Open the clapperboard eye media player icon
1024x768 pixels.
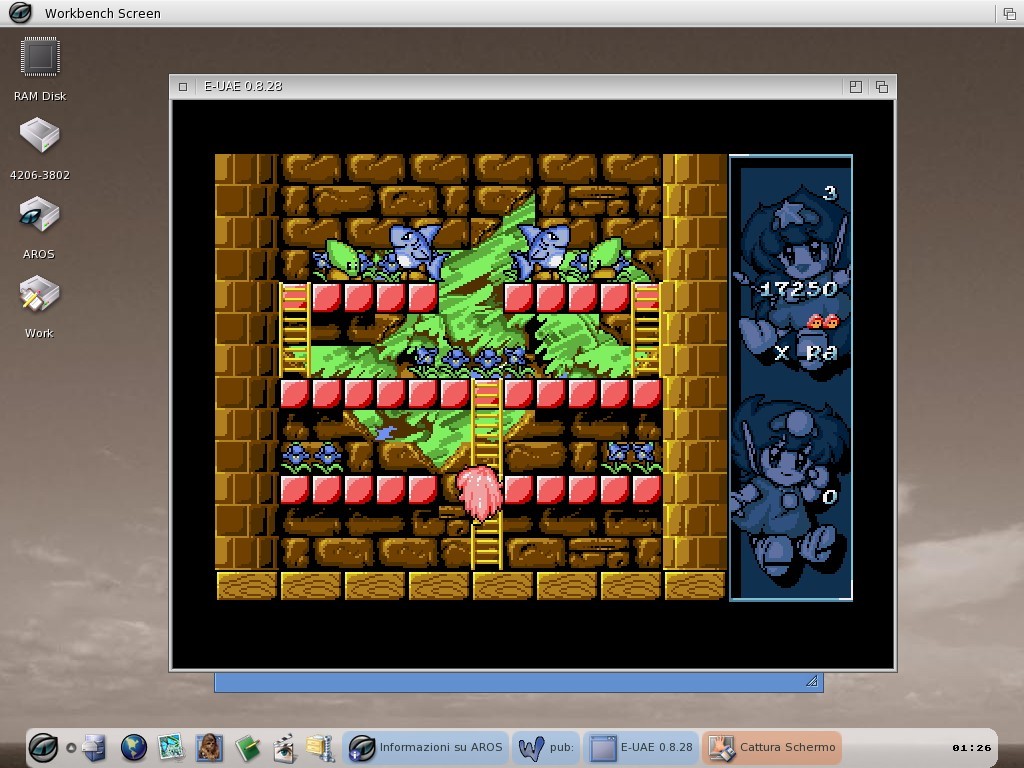click(x=285, y=748)
